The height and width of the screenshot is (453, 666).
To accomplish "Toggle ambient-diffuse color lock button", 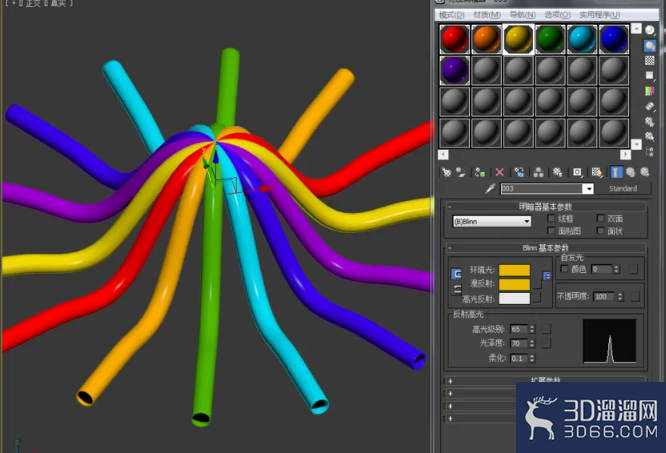I will [456, 274].
